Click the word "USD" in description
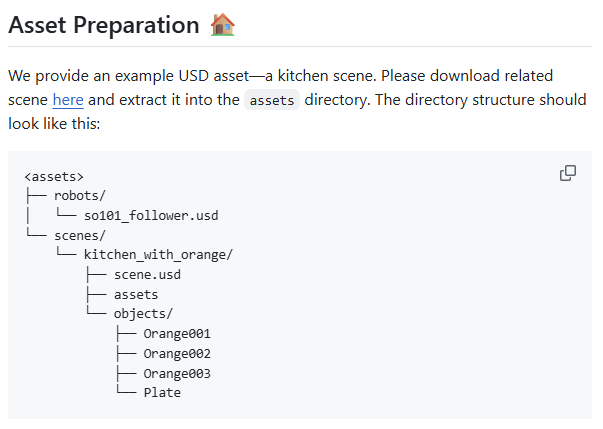 (x=194, y=76)
